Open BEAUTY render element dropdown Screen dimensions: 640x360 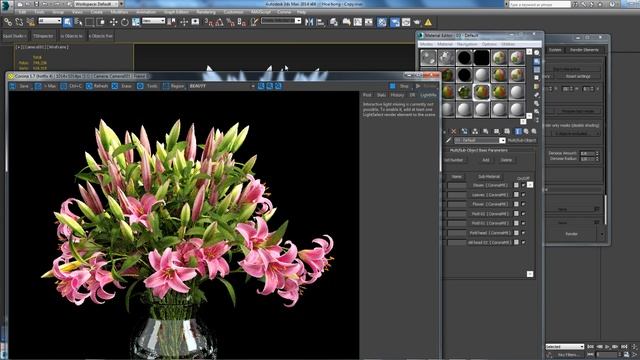222,86
